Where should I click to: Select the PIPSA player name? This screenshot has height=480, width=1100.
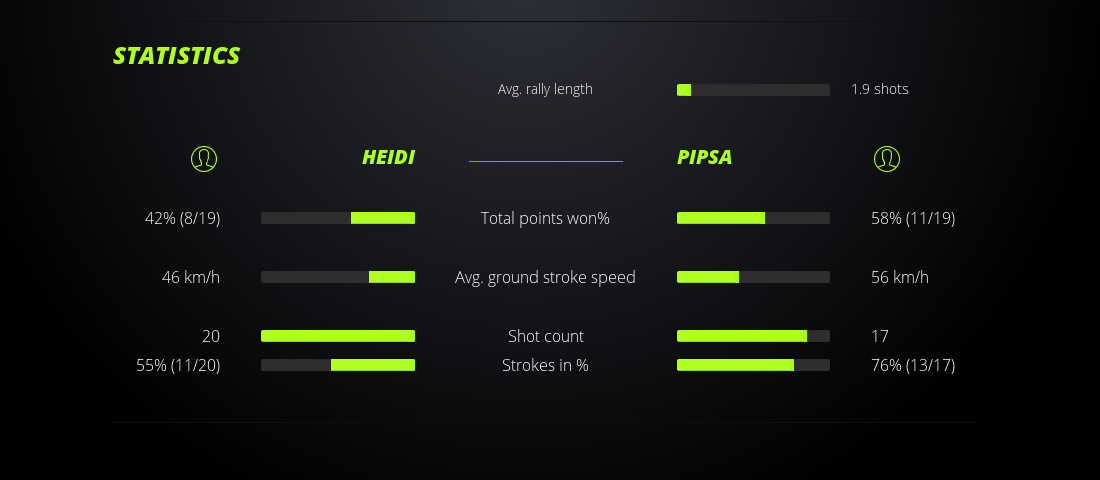point(705,158)
